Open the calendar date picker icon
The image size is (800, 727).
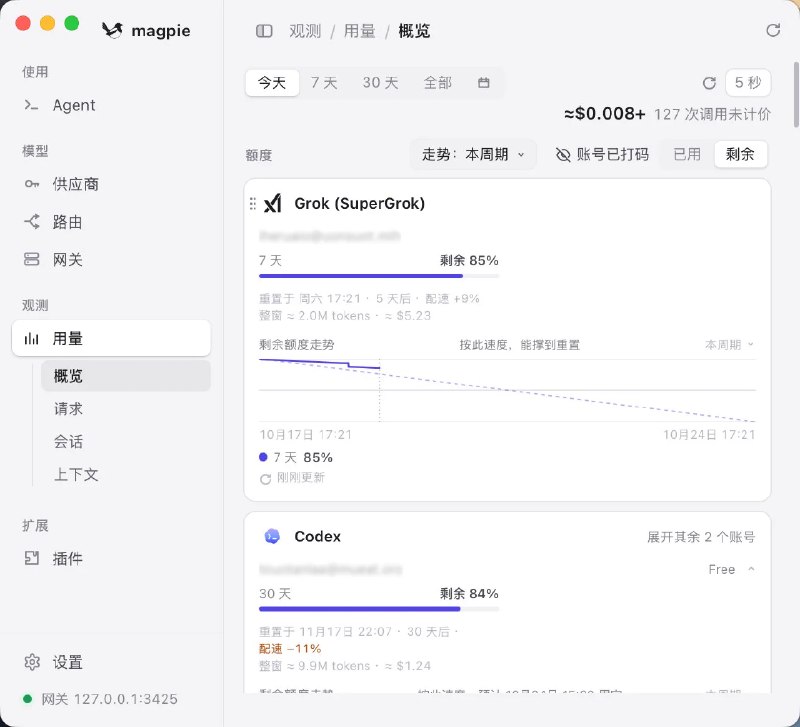point(484,83)
